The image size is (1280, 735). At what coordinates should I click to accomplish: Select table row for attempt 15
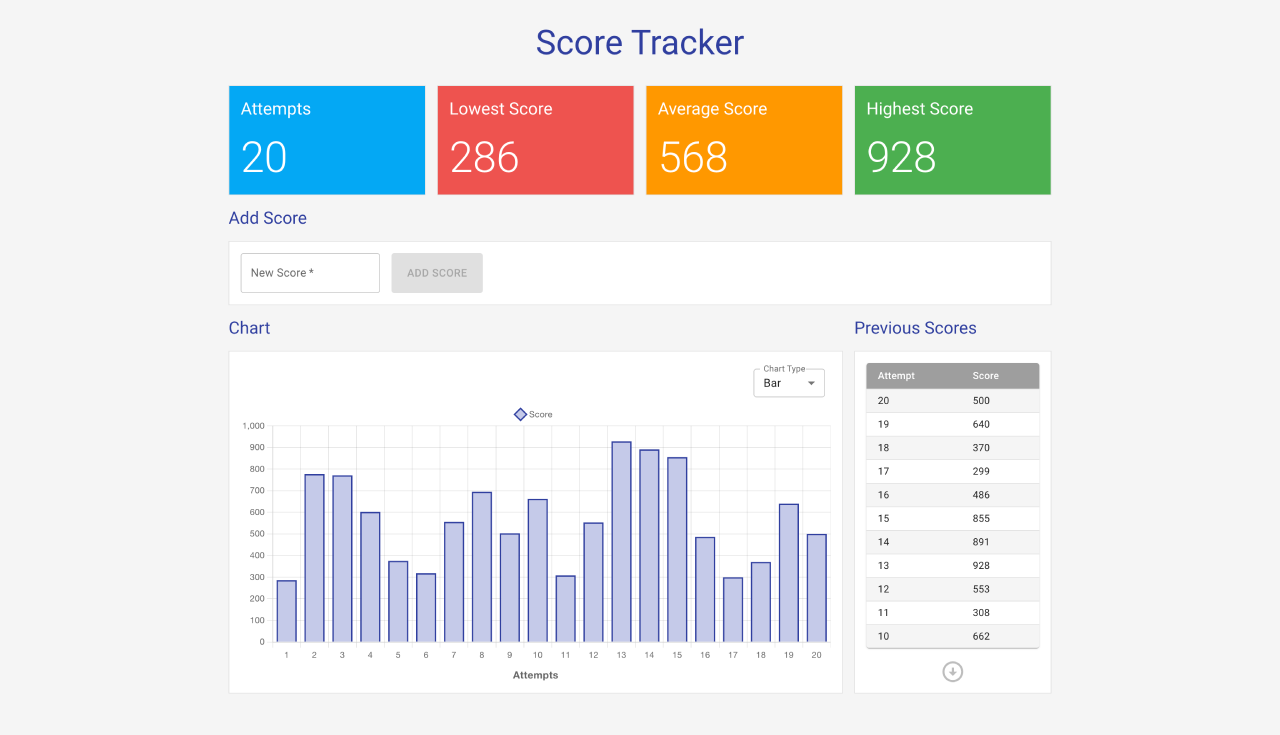[952, 519]
